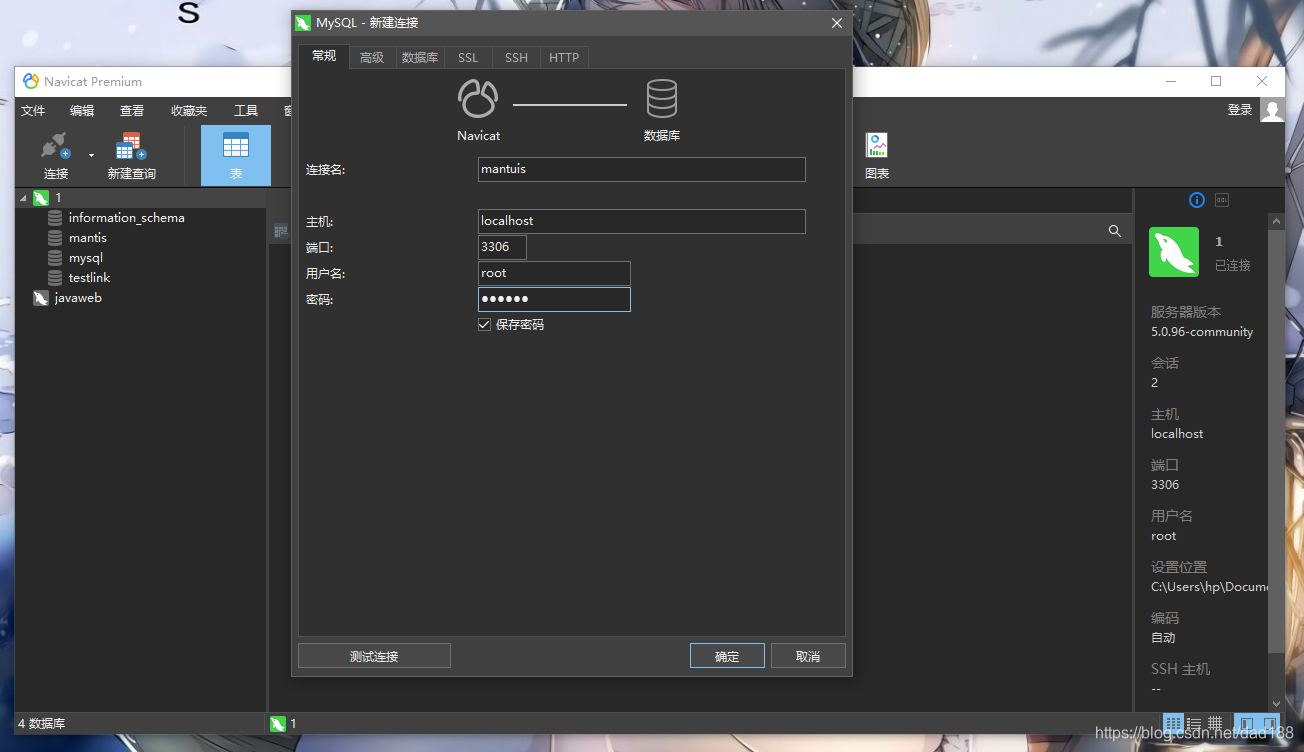Screen dimensions: 1304x752
Task: Toggle the right pane icon in status bar
Action: click(1270, 722)
